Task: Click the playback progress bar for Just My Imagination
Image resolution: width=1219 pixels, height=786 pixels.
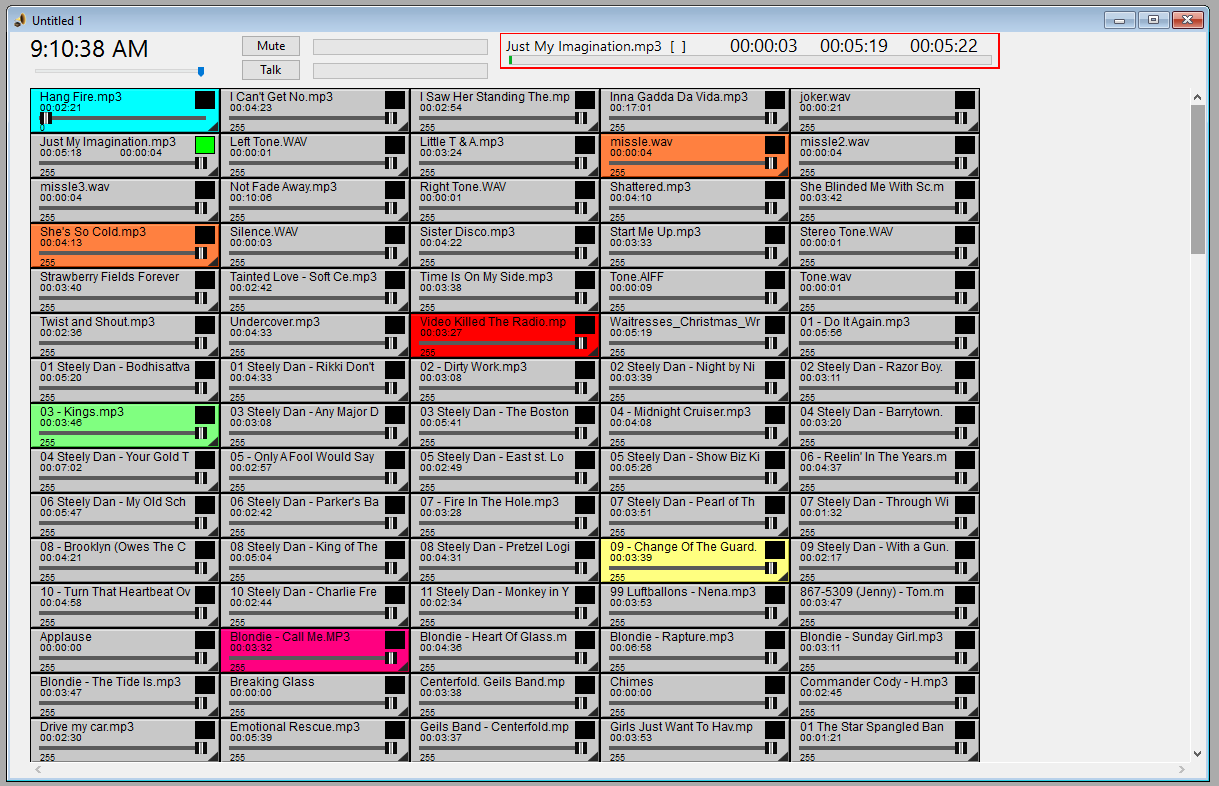Action: pos(750,60)
